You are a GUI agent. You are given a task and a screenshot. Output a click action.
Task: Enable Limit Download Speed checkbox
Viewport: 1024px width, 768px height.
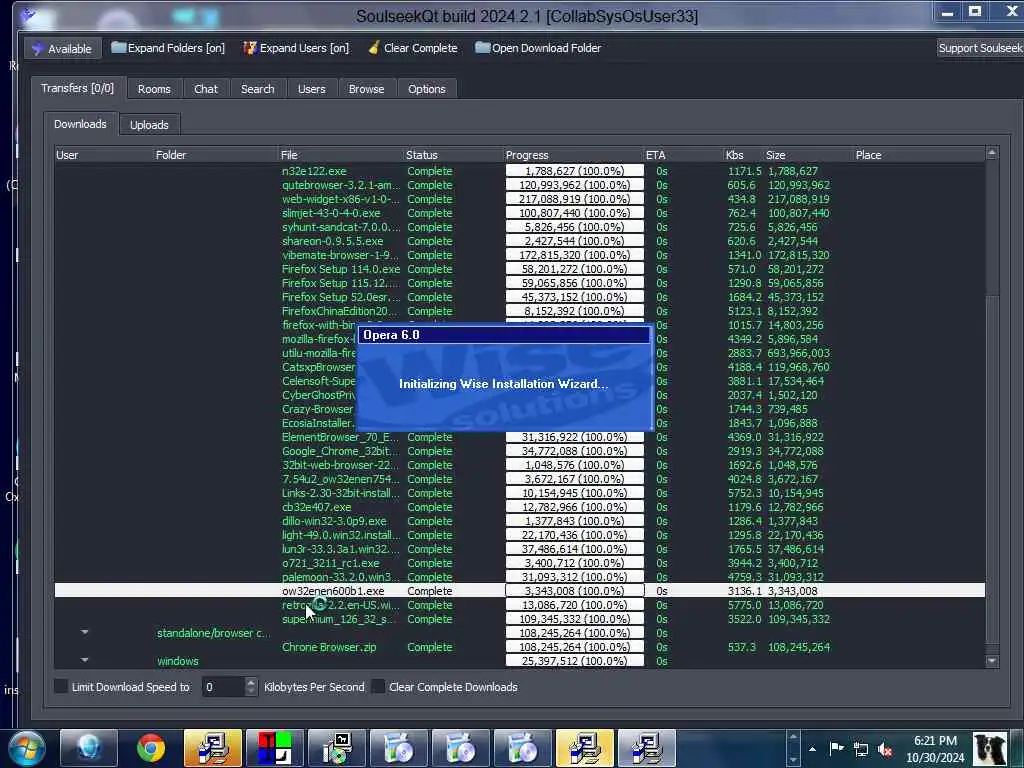click(61, 686)
